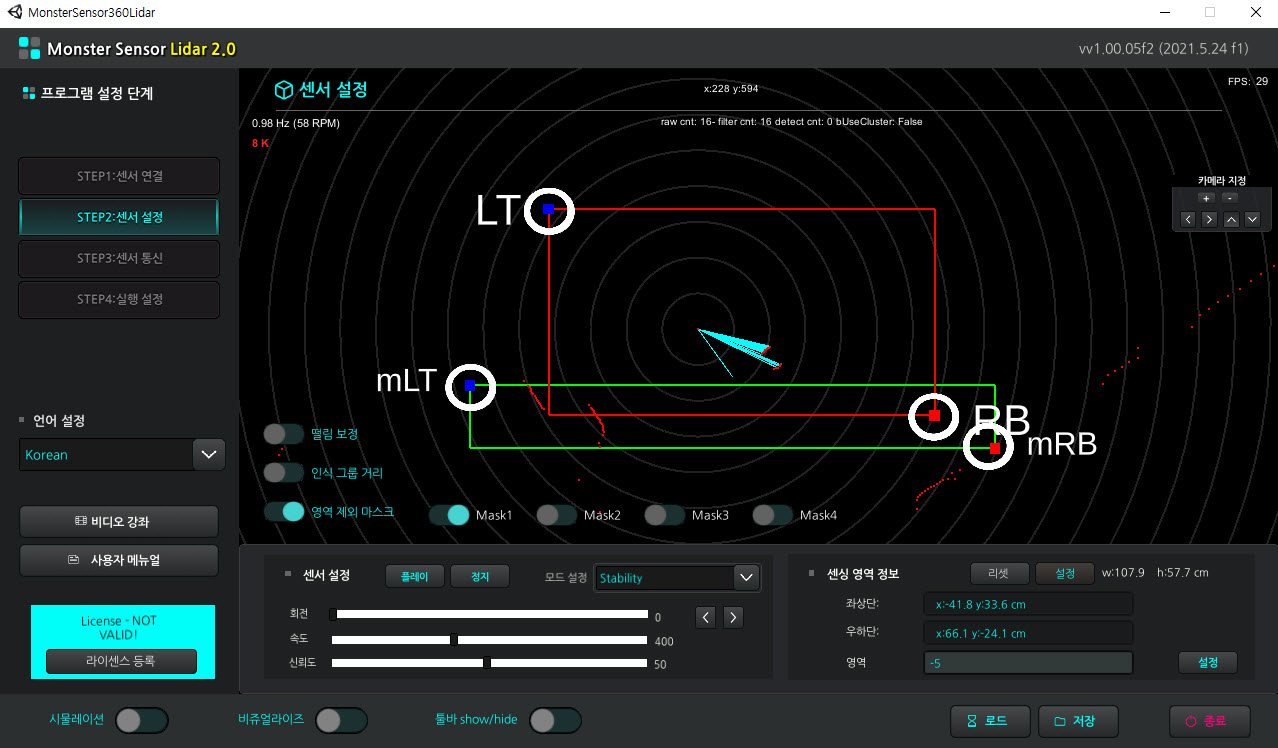Turn on the Mask3 toggle
The image size is (1278, 748).
point(665,515)
